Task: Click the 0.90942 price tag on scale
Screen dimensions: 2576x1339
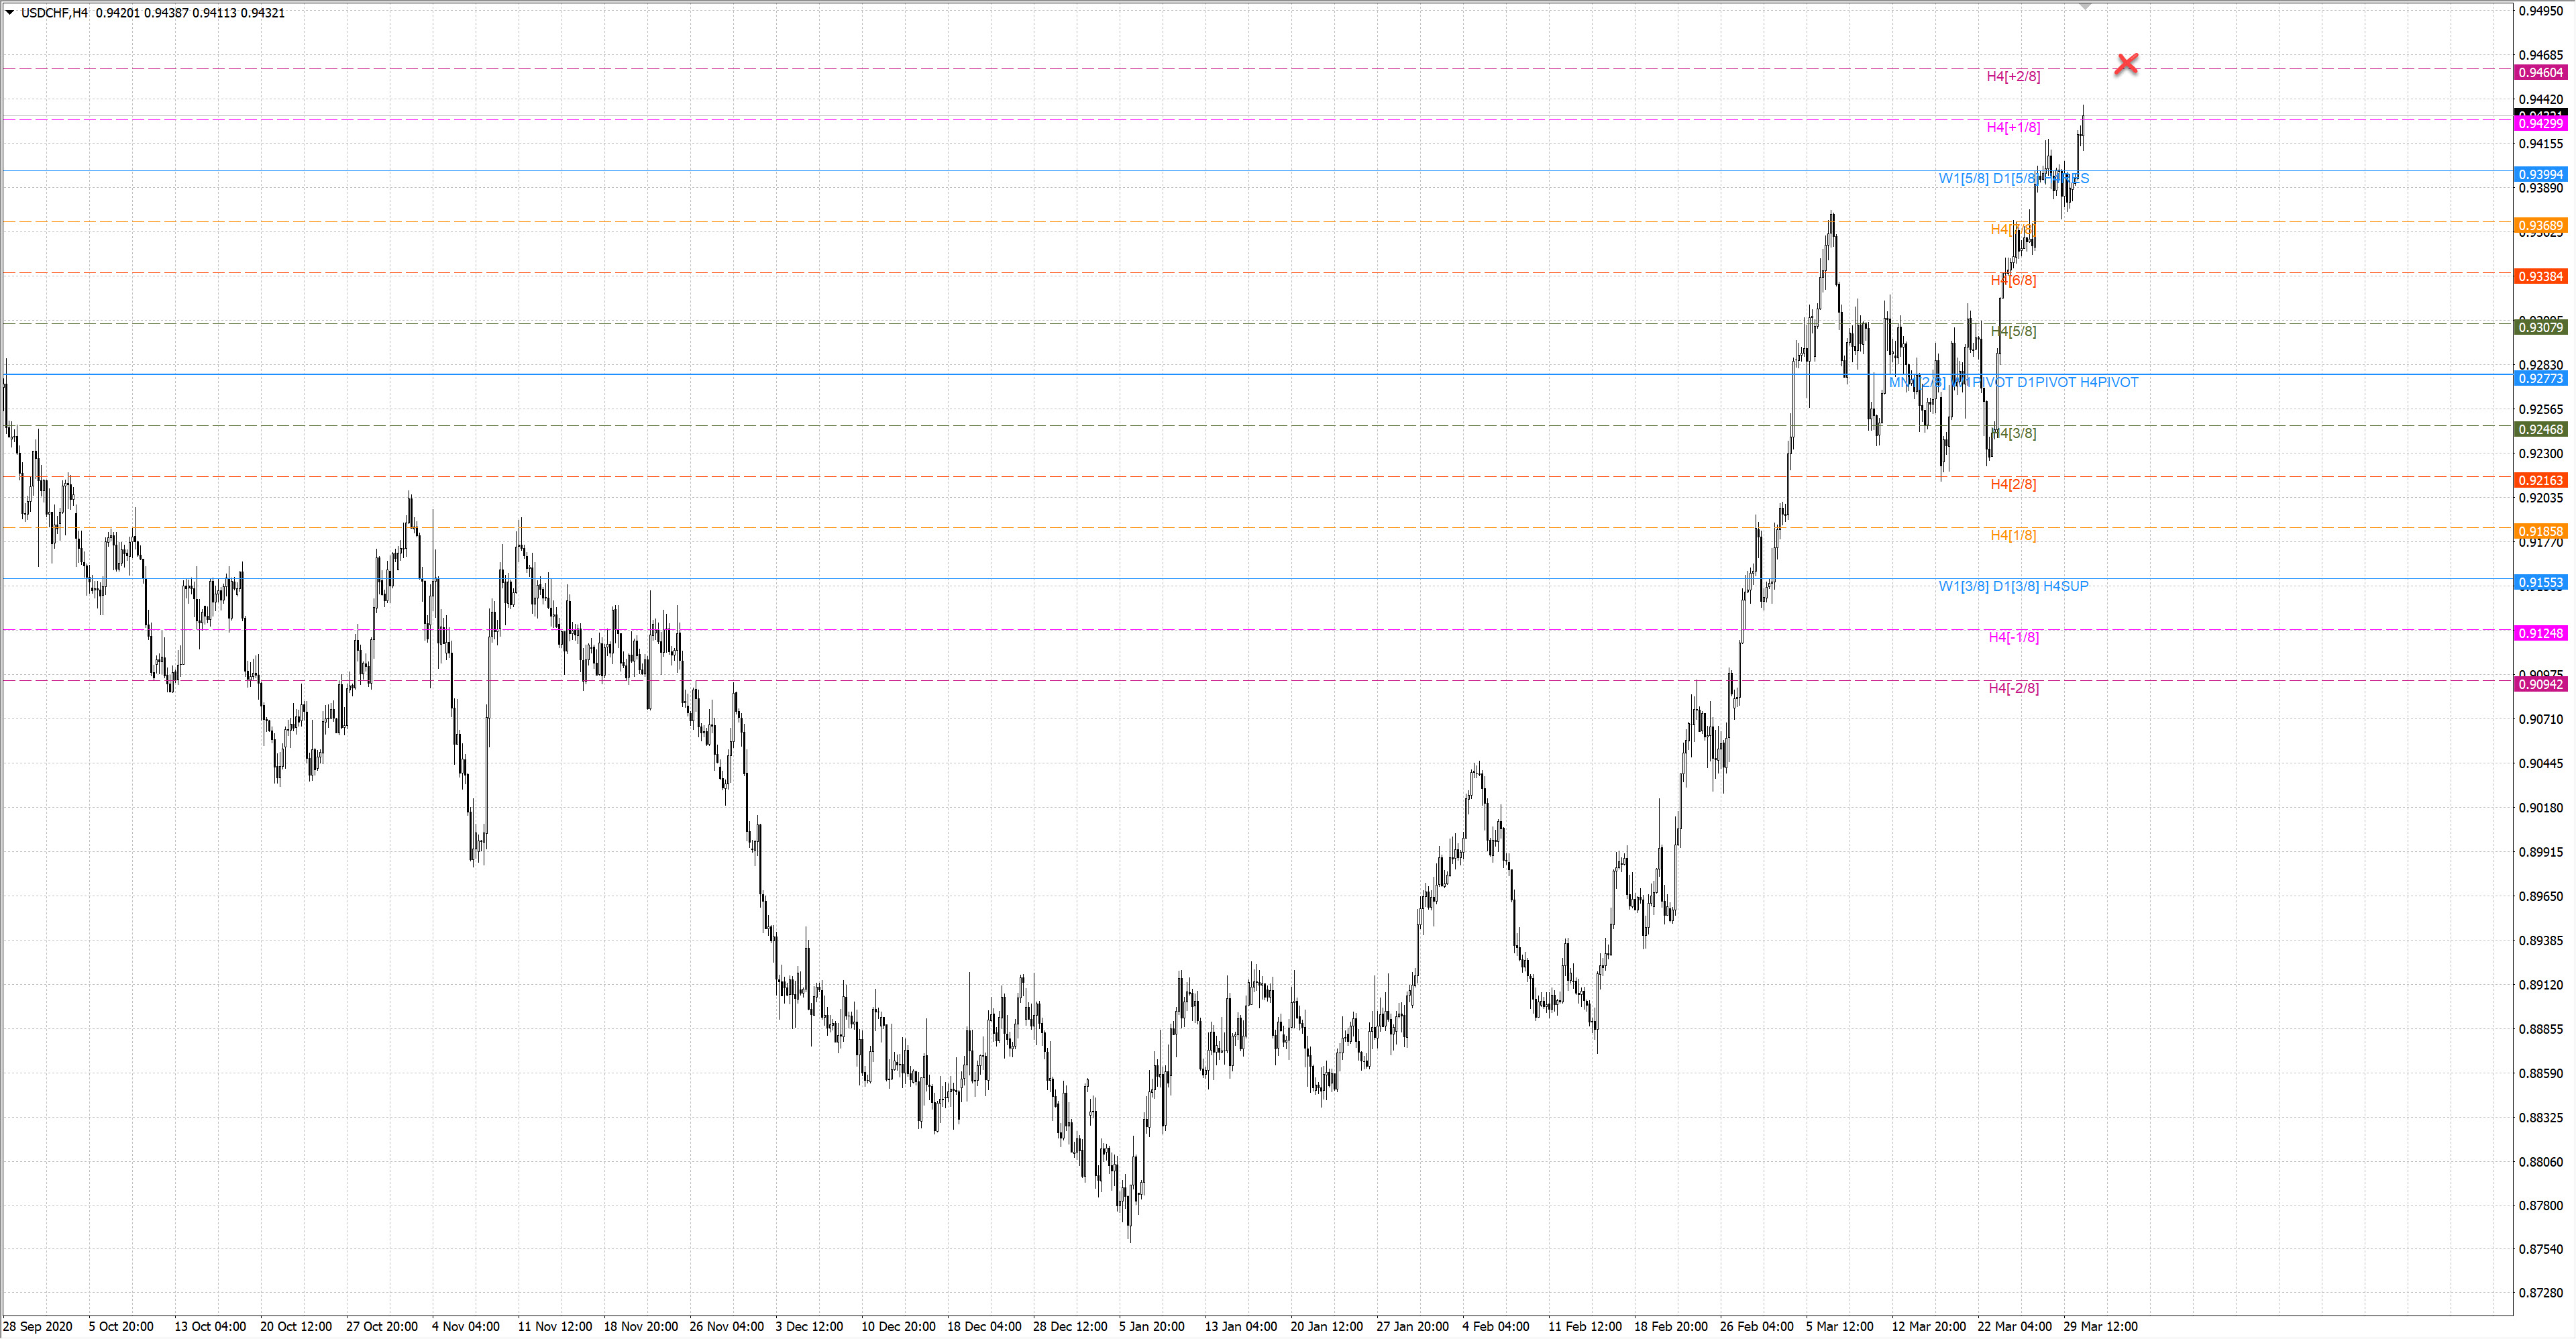Action: pyautogui.click(x=2540, y=684)
